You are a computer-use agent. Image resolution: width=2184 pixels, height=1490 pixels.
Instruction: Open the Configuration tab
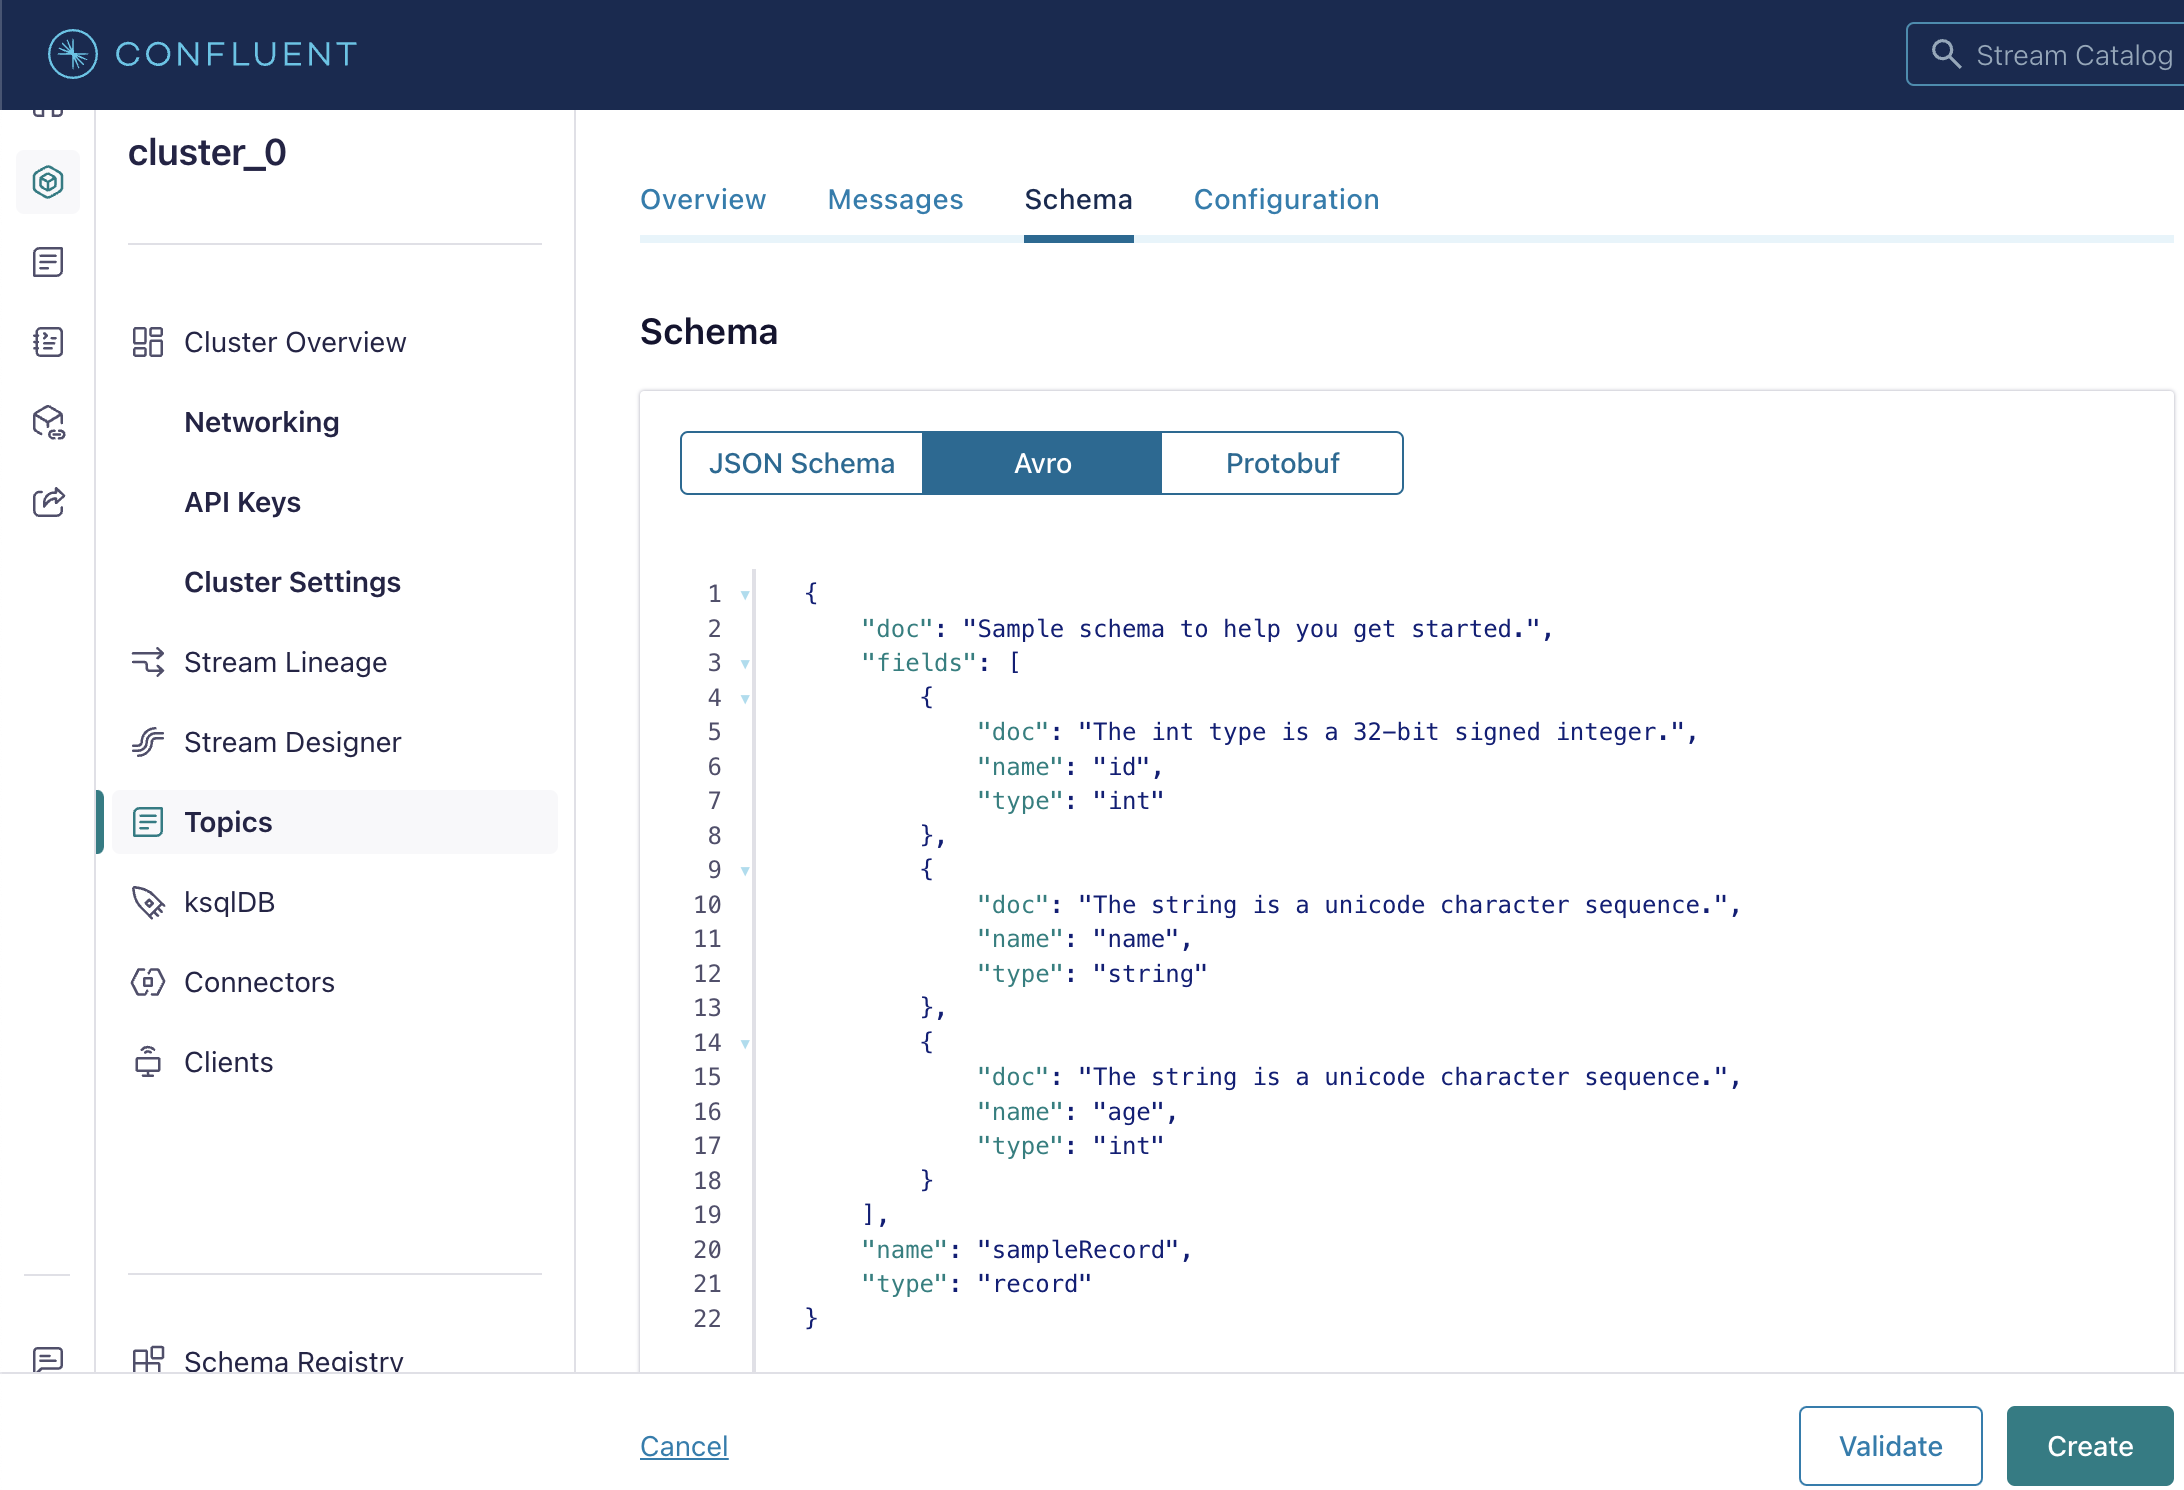pos(1286,199)
